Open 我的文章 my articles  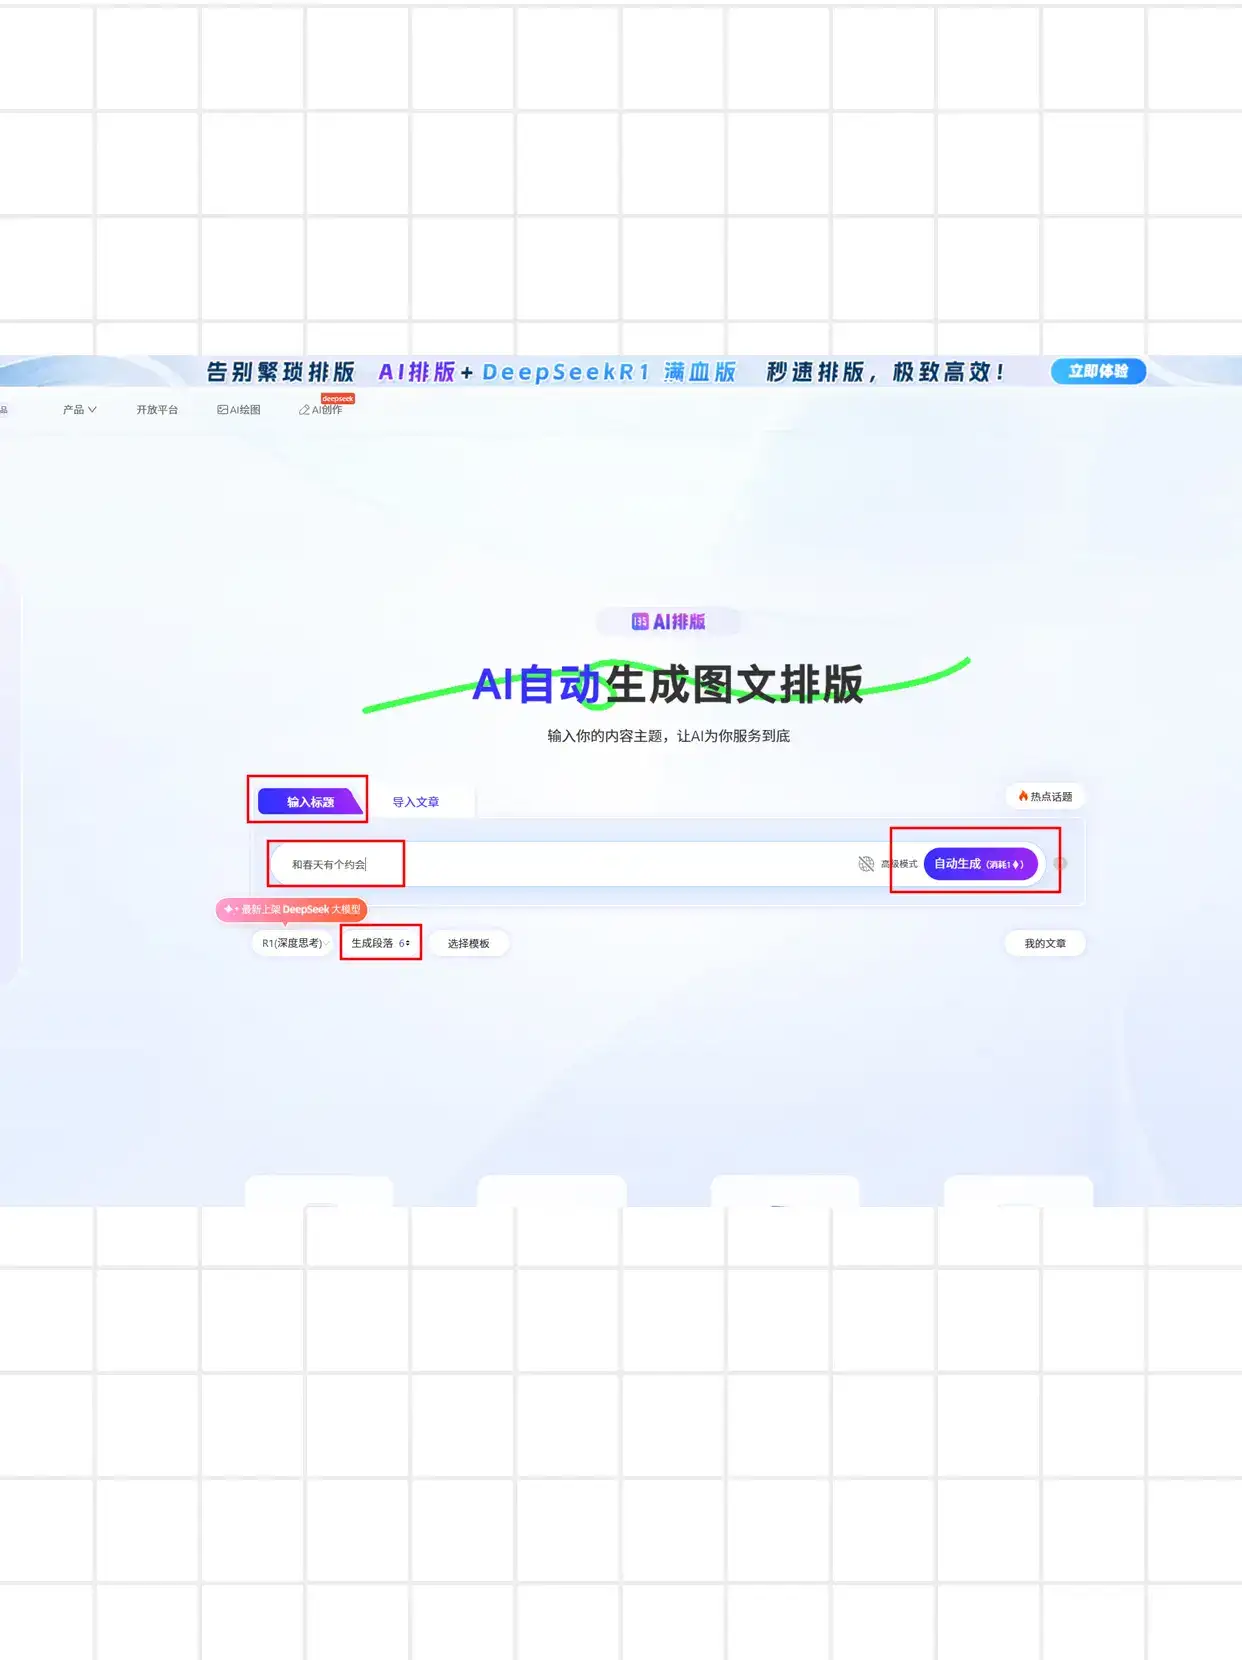(1045, 943)
